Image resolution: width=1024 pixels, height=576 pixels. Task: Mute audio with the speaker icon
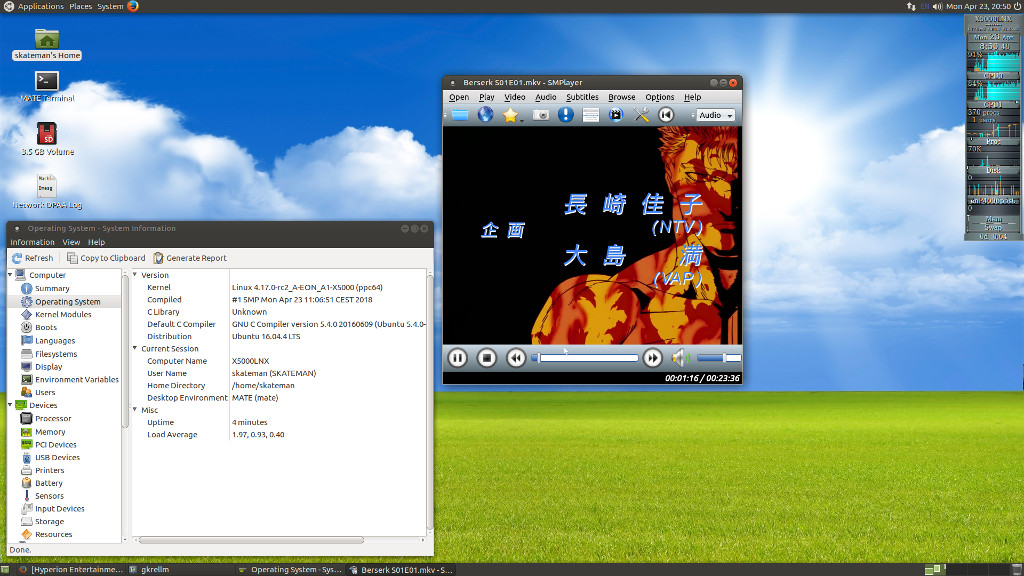680,358
